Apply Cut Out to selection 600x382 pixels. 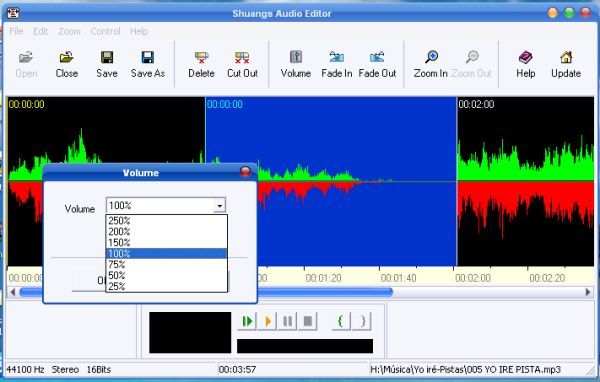click(x=242, y=64)
